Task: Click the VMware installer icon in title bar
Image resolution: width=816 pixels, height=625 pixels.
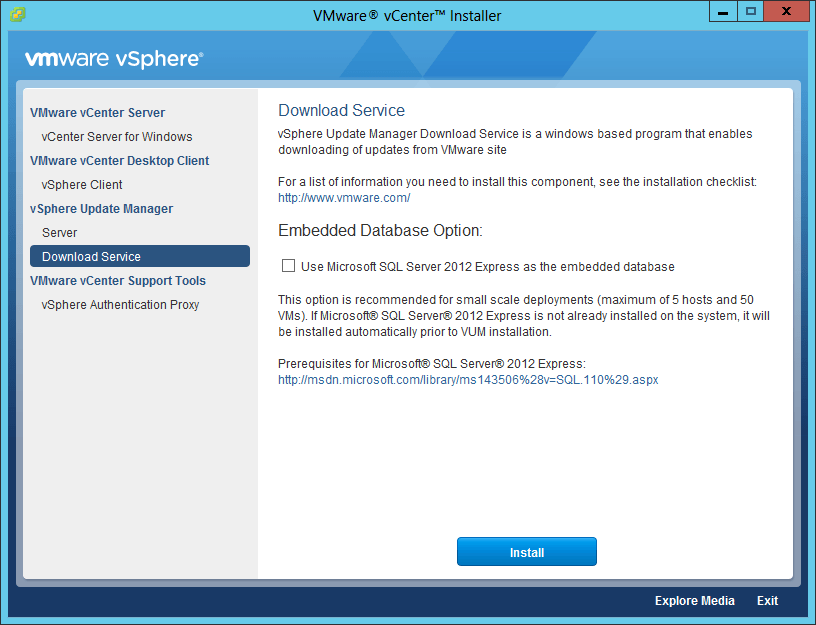Action: (x=18, y=15)
